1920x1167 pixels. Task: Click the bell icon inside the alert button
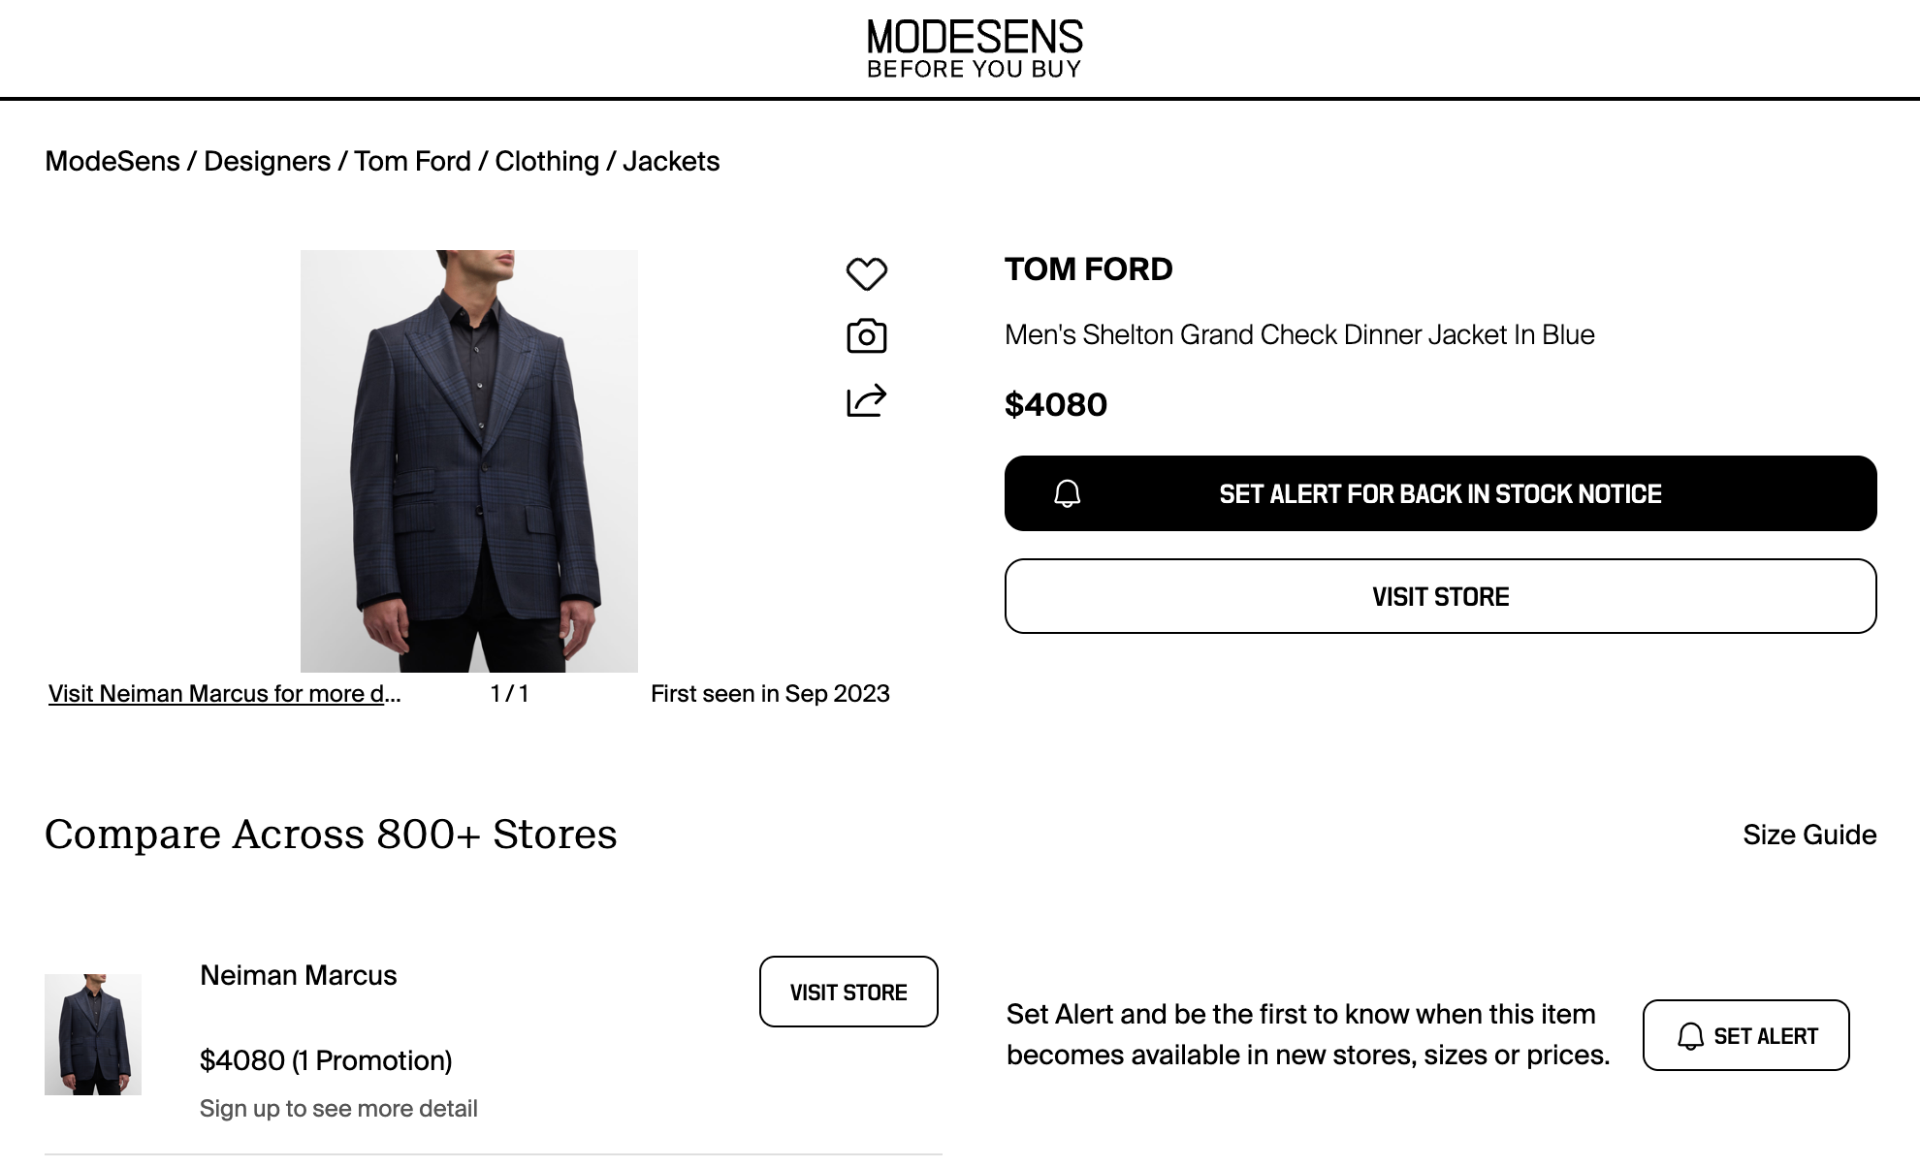[x=1066, y=493]
